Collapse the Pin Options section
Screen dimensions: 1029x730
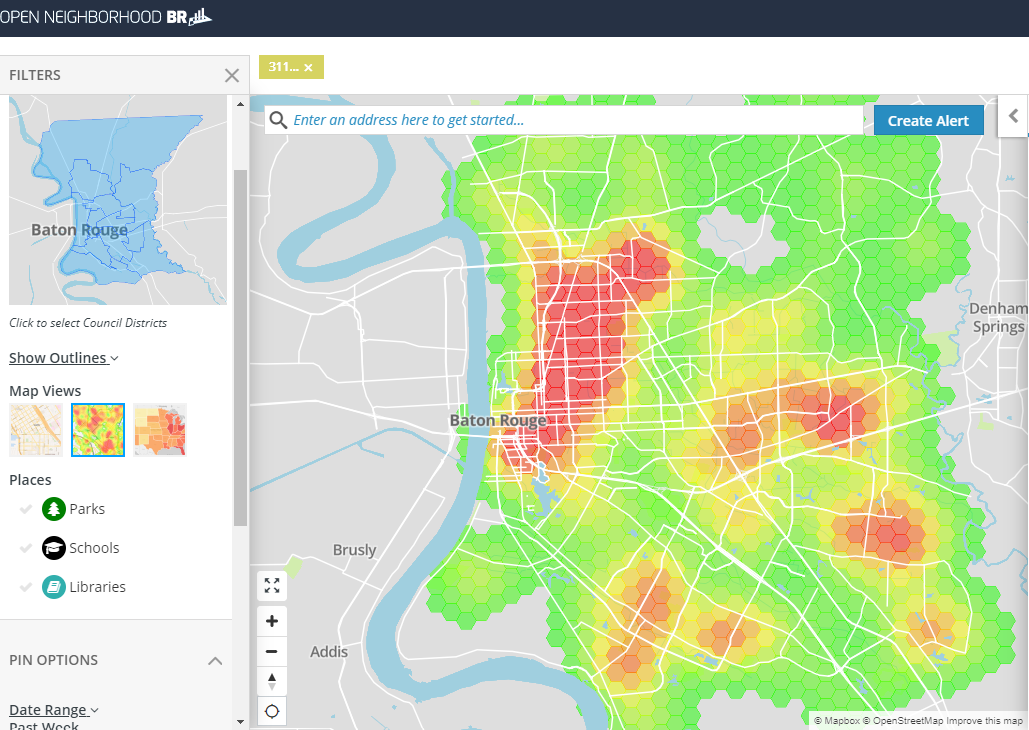click(x=215, y=661)
